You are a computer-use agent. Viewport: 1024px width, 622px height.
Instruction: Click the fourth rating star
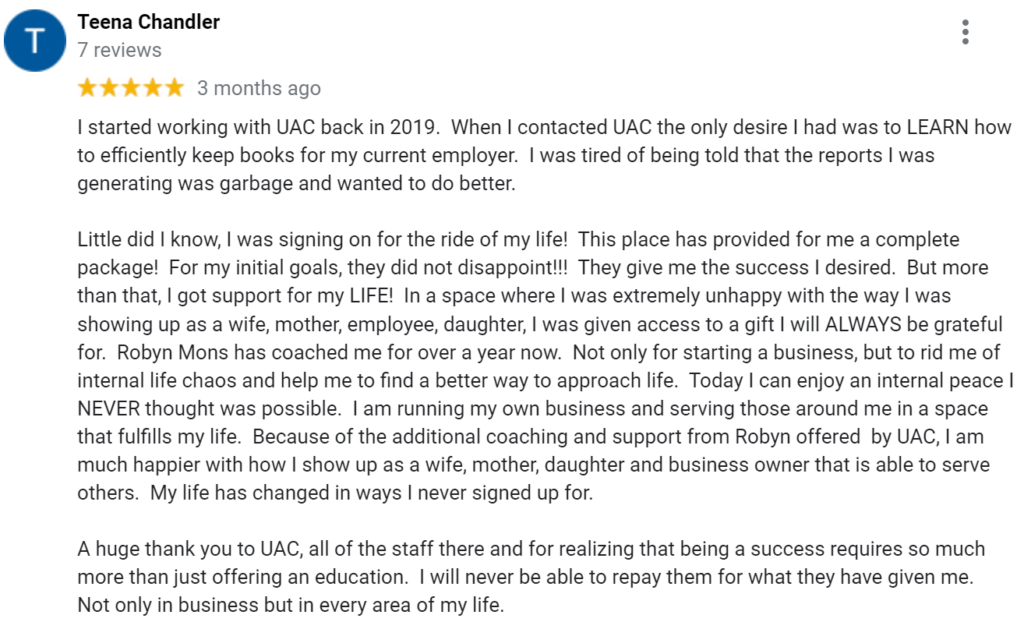[x=153, y=88]
